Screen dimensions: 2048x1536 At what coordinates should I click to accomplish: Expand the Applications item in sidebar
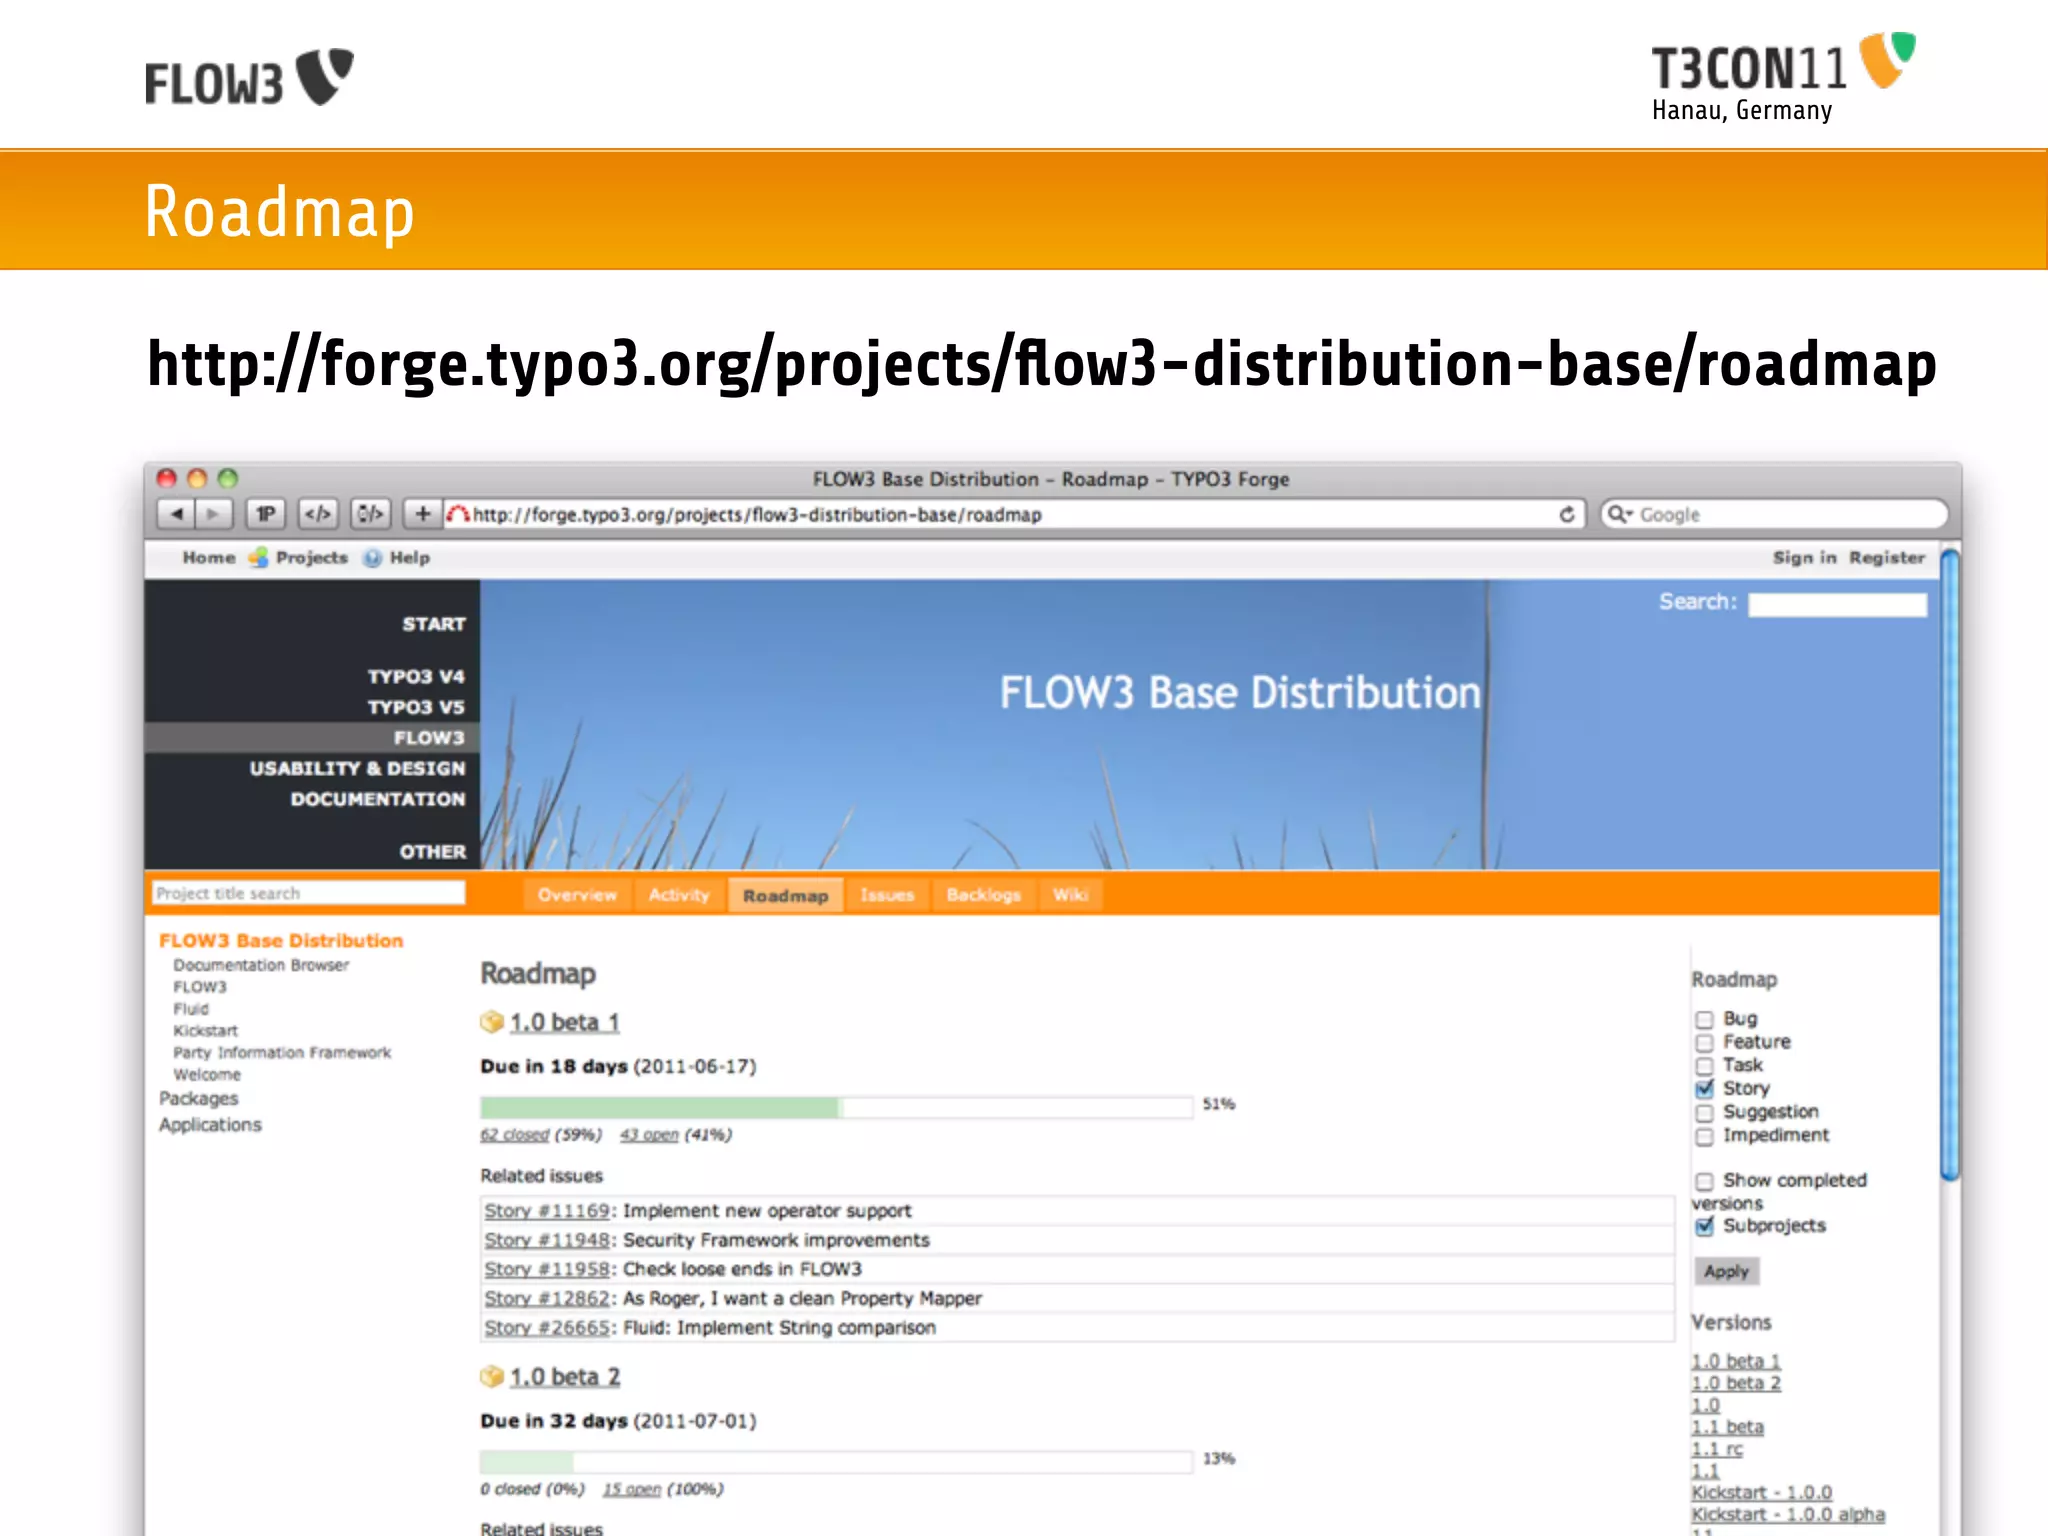tap(210, 1125)
